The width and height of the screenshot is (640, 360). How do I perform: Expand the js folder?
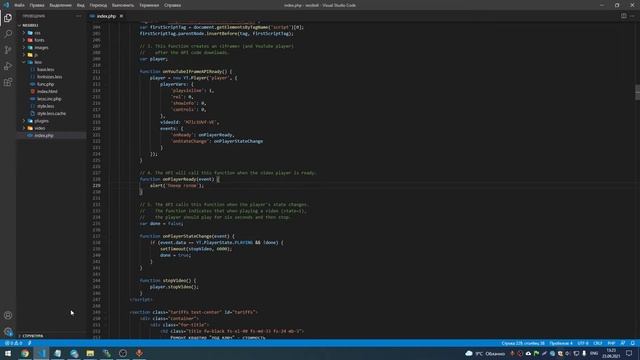24,55
